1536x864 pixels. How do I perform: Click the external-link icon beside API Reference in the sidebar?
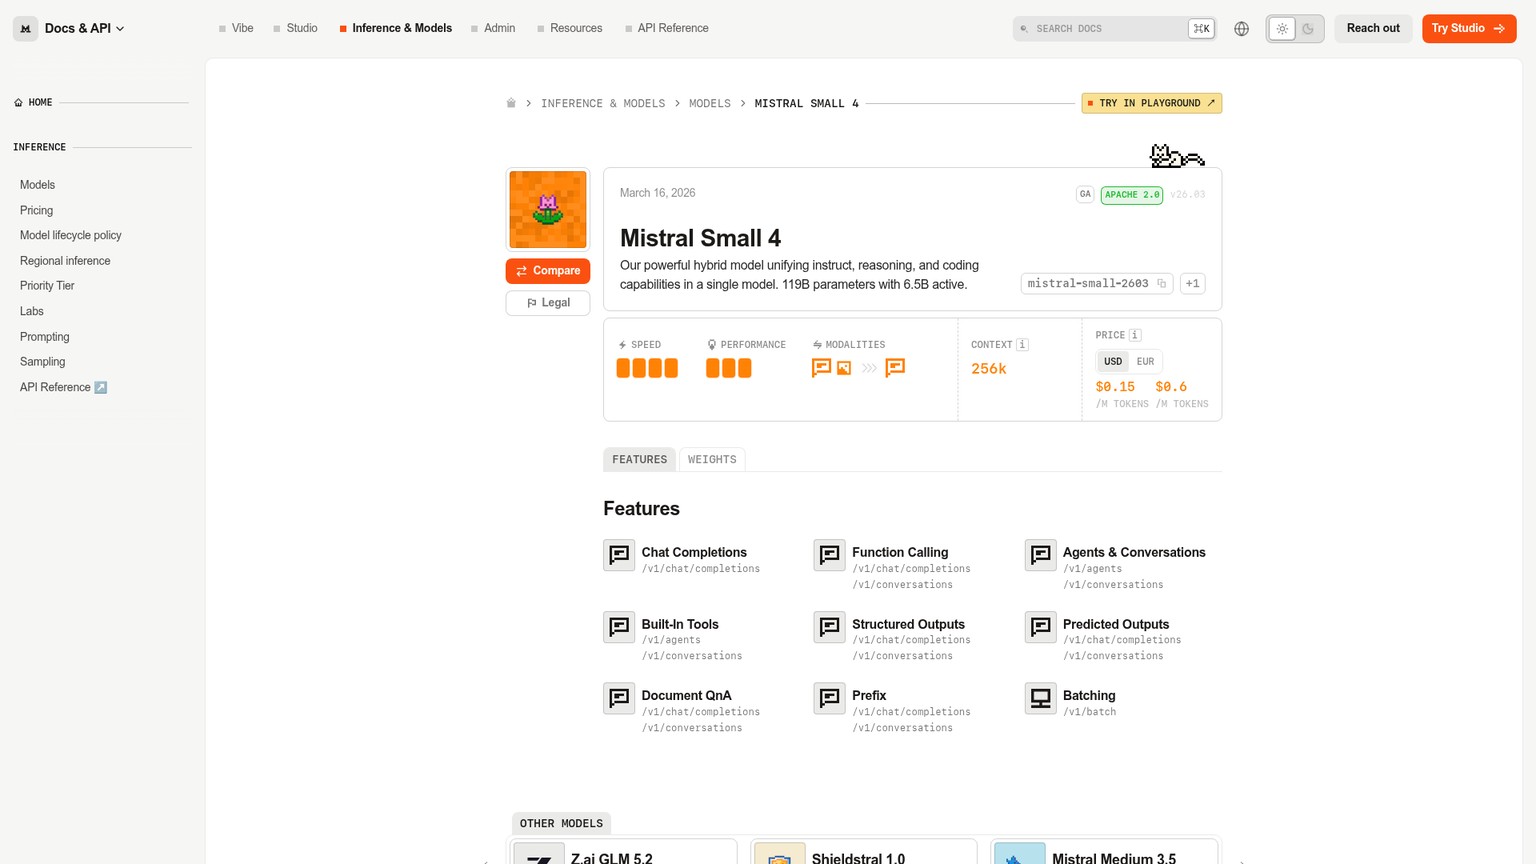100,388
